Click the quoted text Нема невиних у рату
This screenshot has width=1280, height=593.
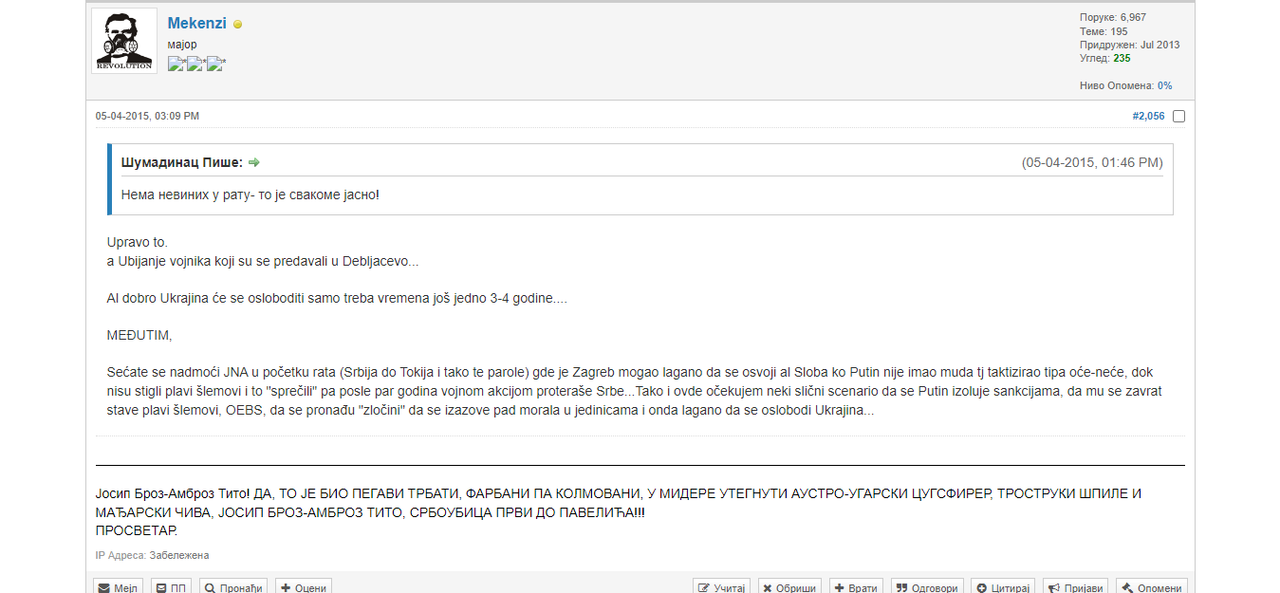[x=186, y=194]
